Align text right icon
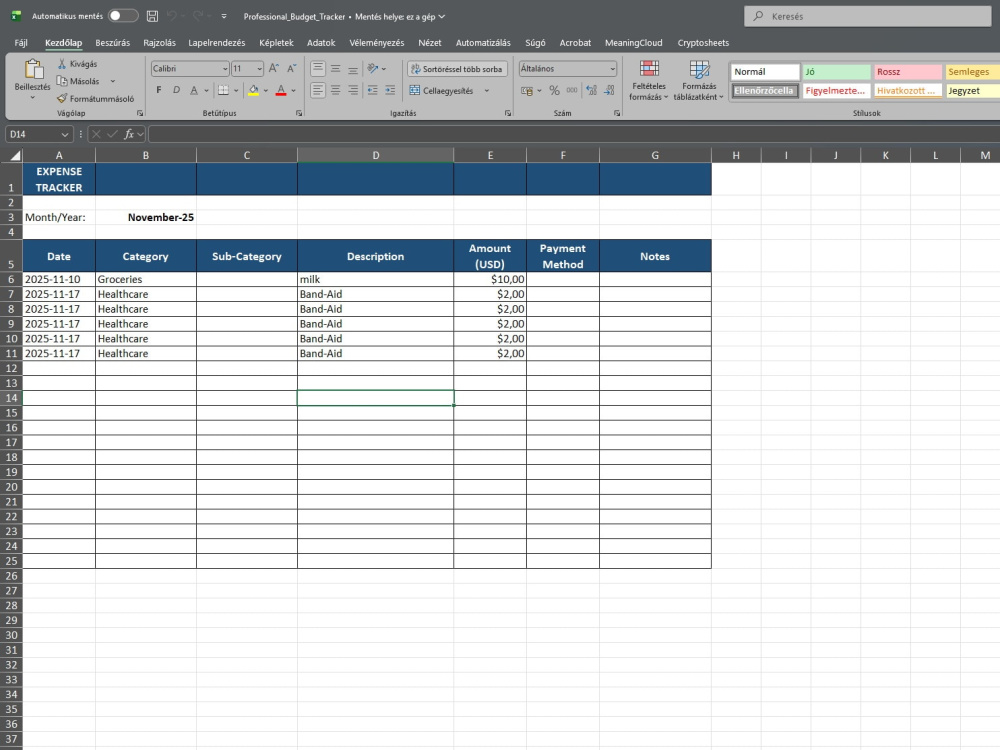This screenshot has height=750, width=1000. (x=353, y=91)
